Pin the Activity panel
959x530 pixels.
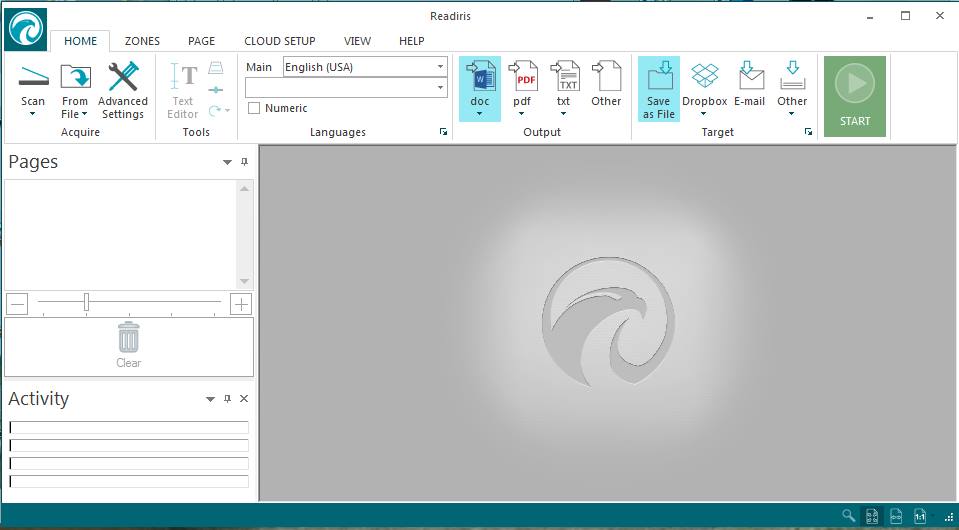tap(228, 399)
